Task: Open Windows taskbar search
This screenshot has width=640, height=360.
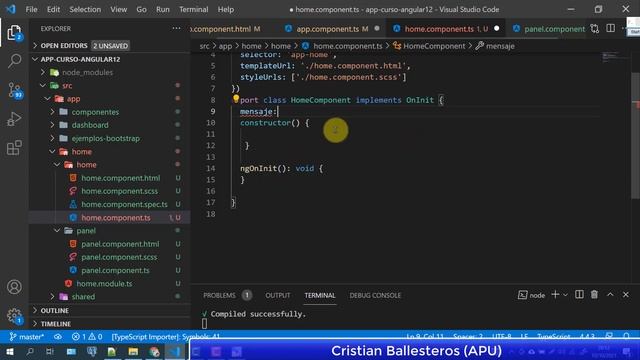Action: pyautogui.click(x=30, y=351)
